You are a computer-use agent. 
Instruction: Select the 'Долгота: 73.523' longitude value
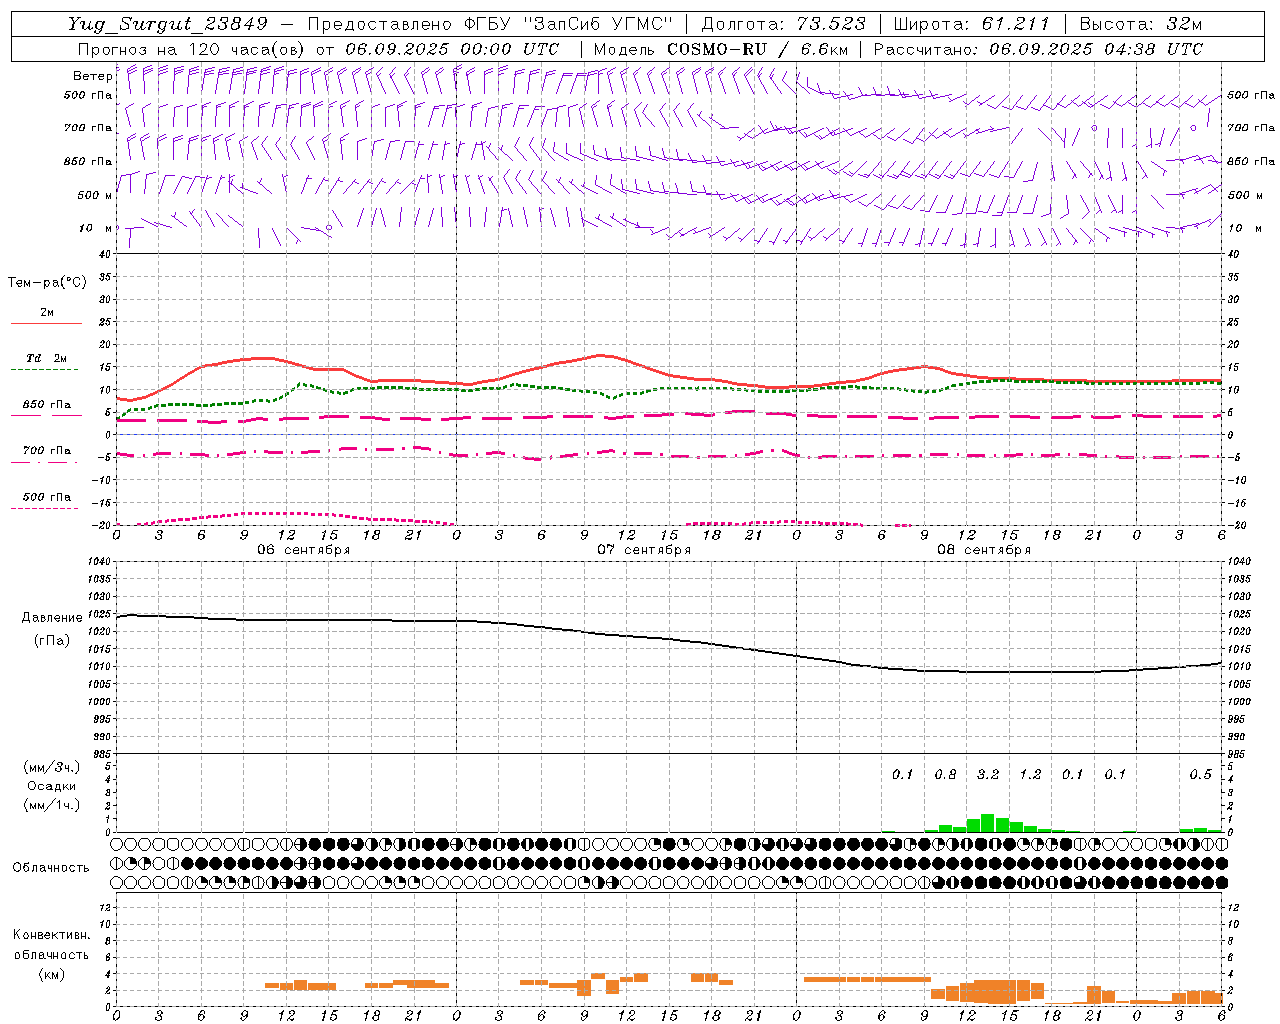[784, 24]
